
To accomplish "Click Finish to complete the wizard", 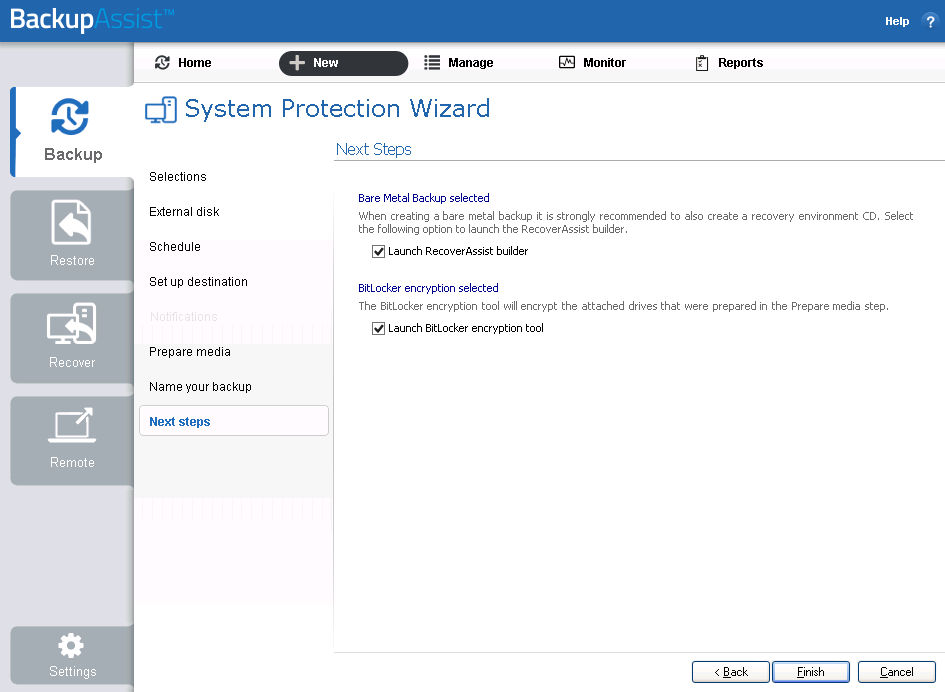I will pyautogui.click(x=811, y=672).
